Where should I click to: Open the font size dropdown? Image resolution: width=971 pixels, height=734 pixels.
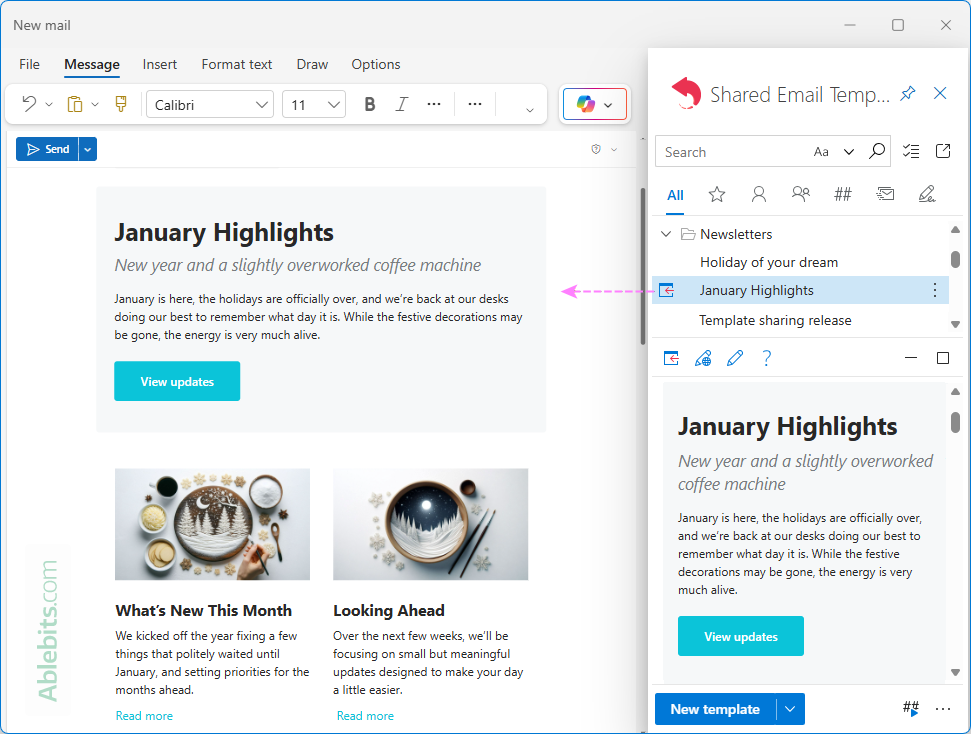tap(333, 103)
